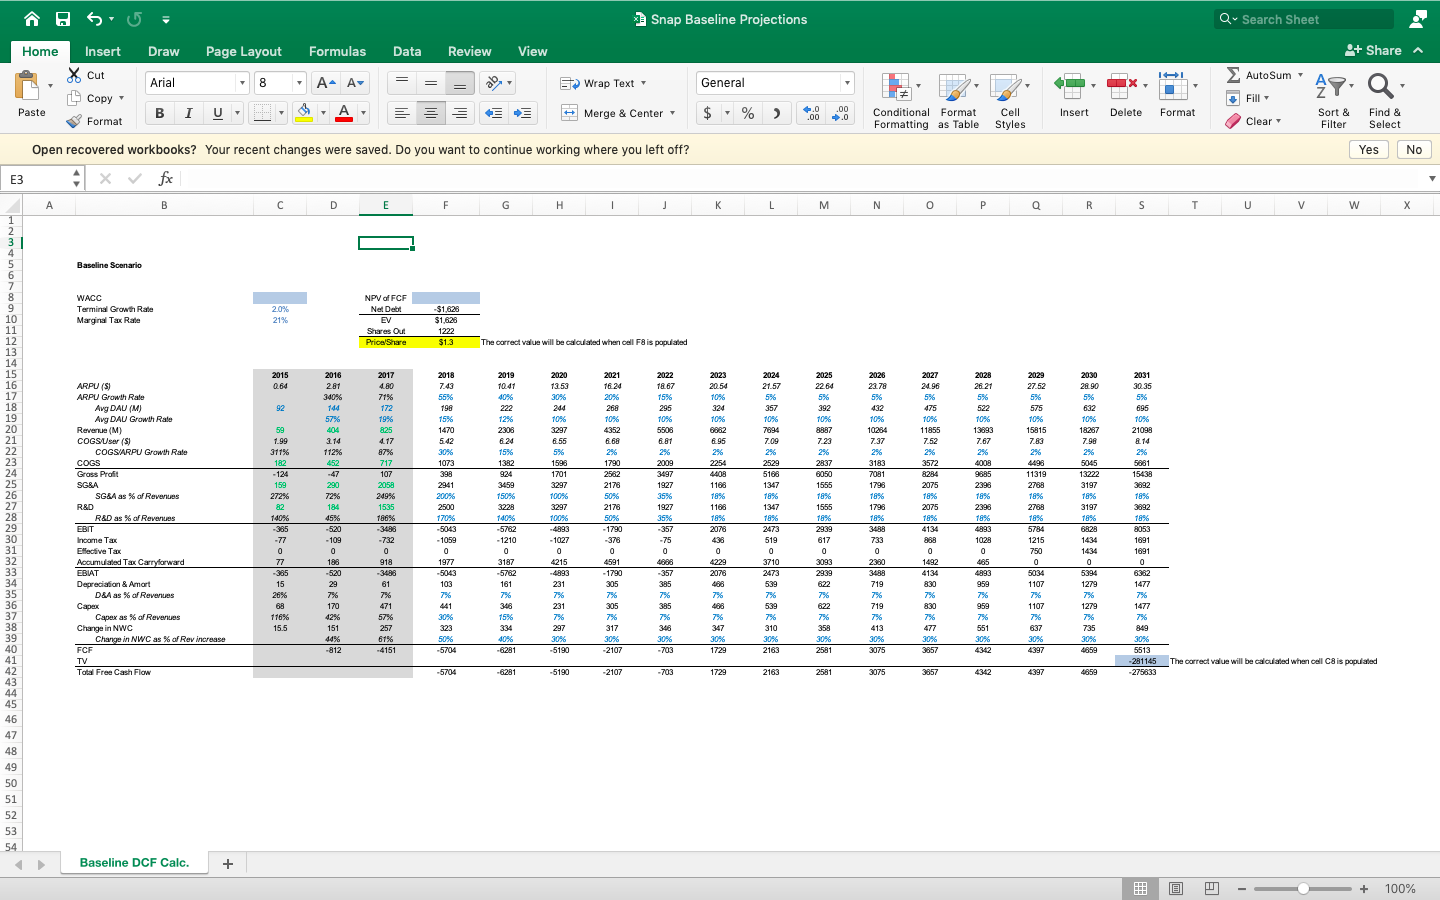This screenshot has height=900, width=1440.
Task: Click zoom out minus button
Action: [1242, 888]
